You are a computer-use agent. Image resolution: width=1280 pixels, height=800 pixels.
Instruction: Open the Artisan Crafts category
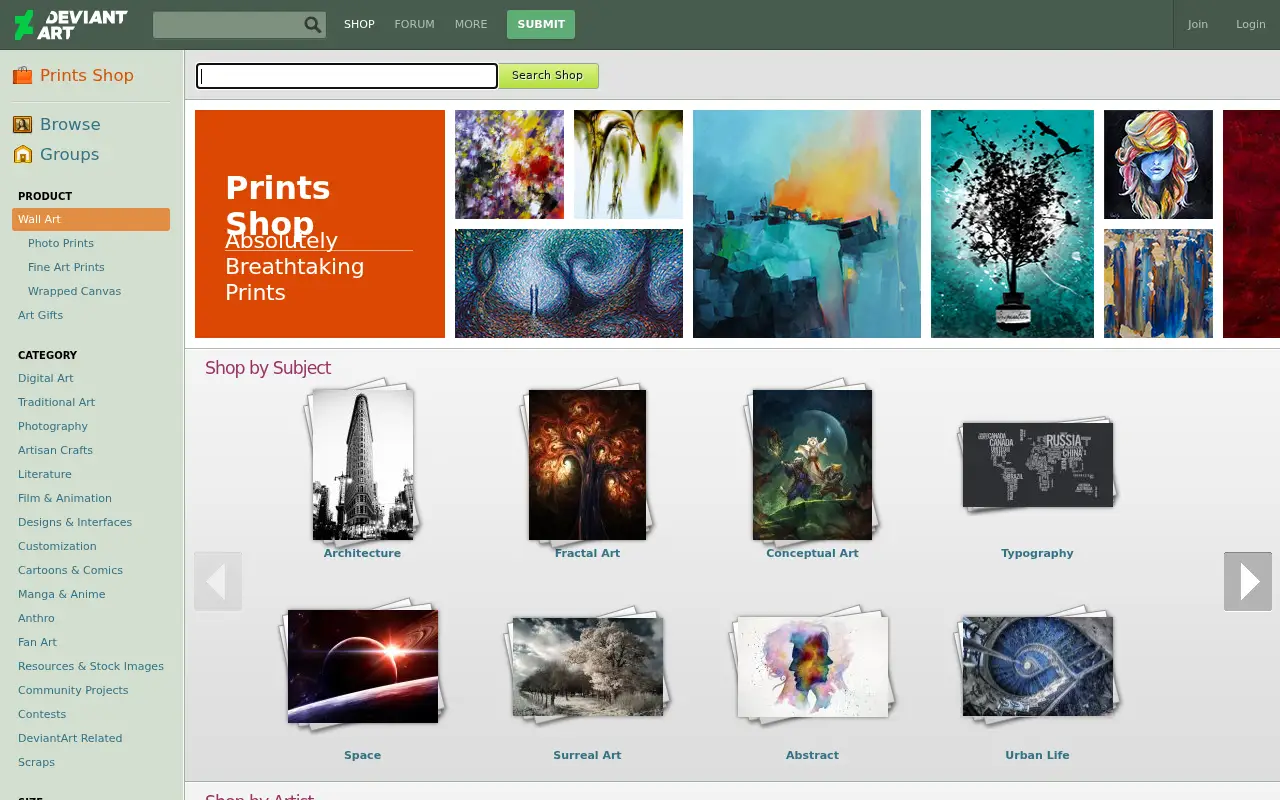pyautogui.click(x=55, y=450)
